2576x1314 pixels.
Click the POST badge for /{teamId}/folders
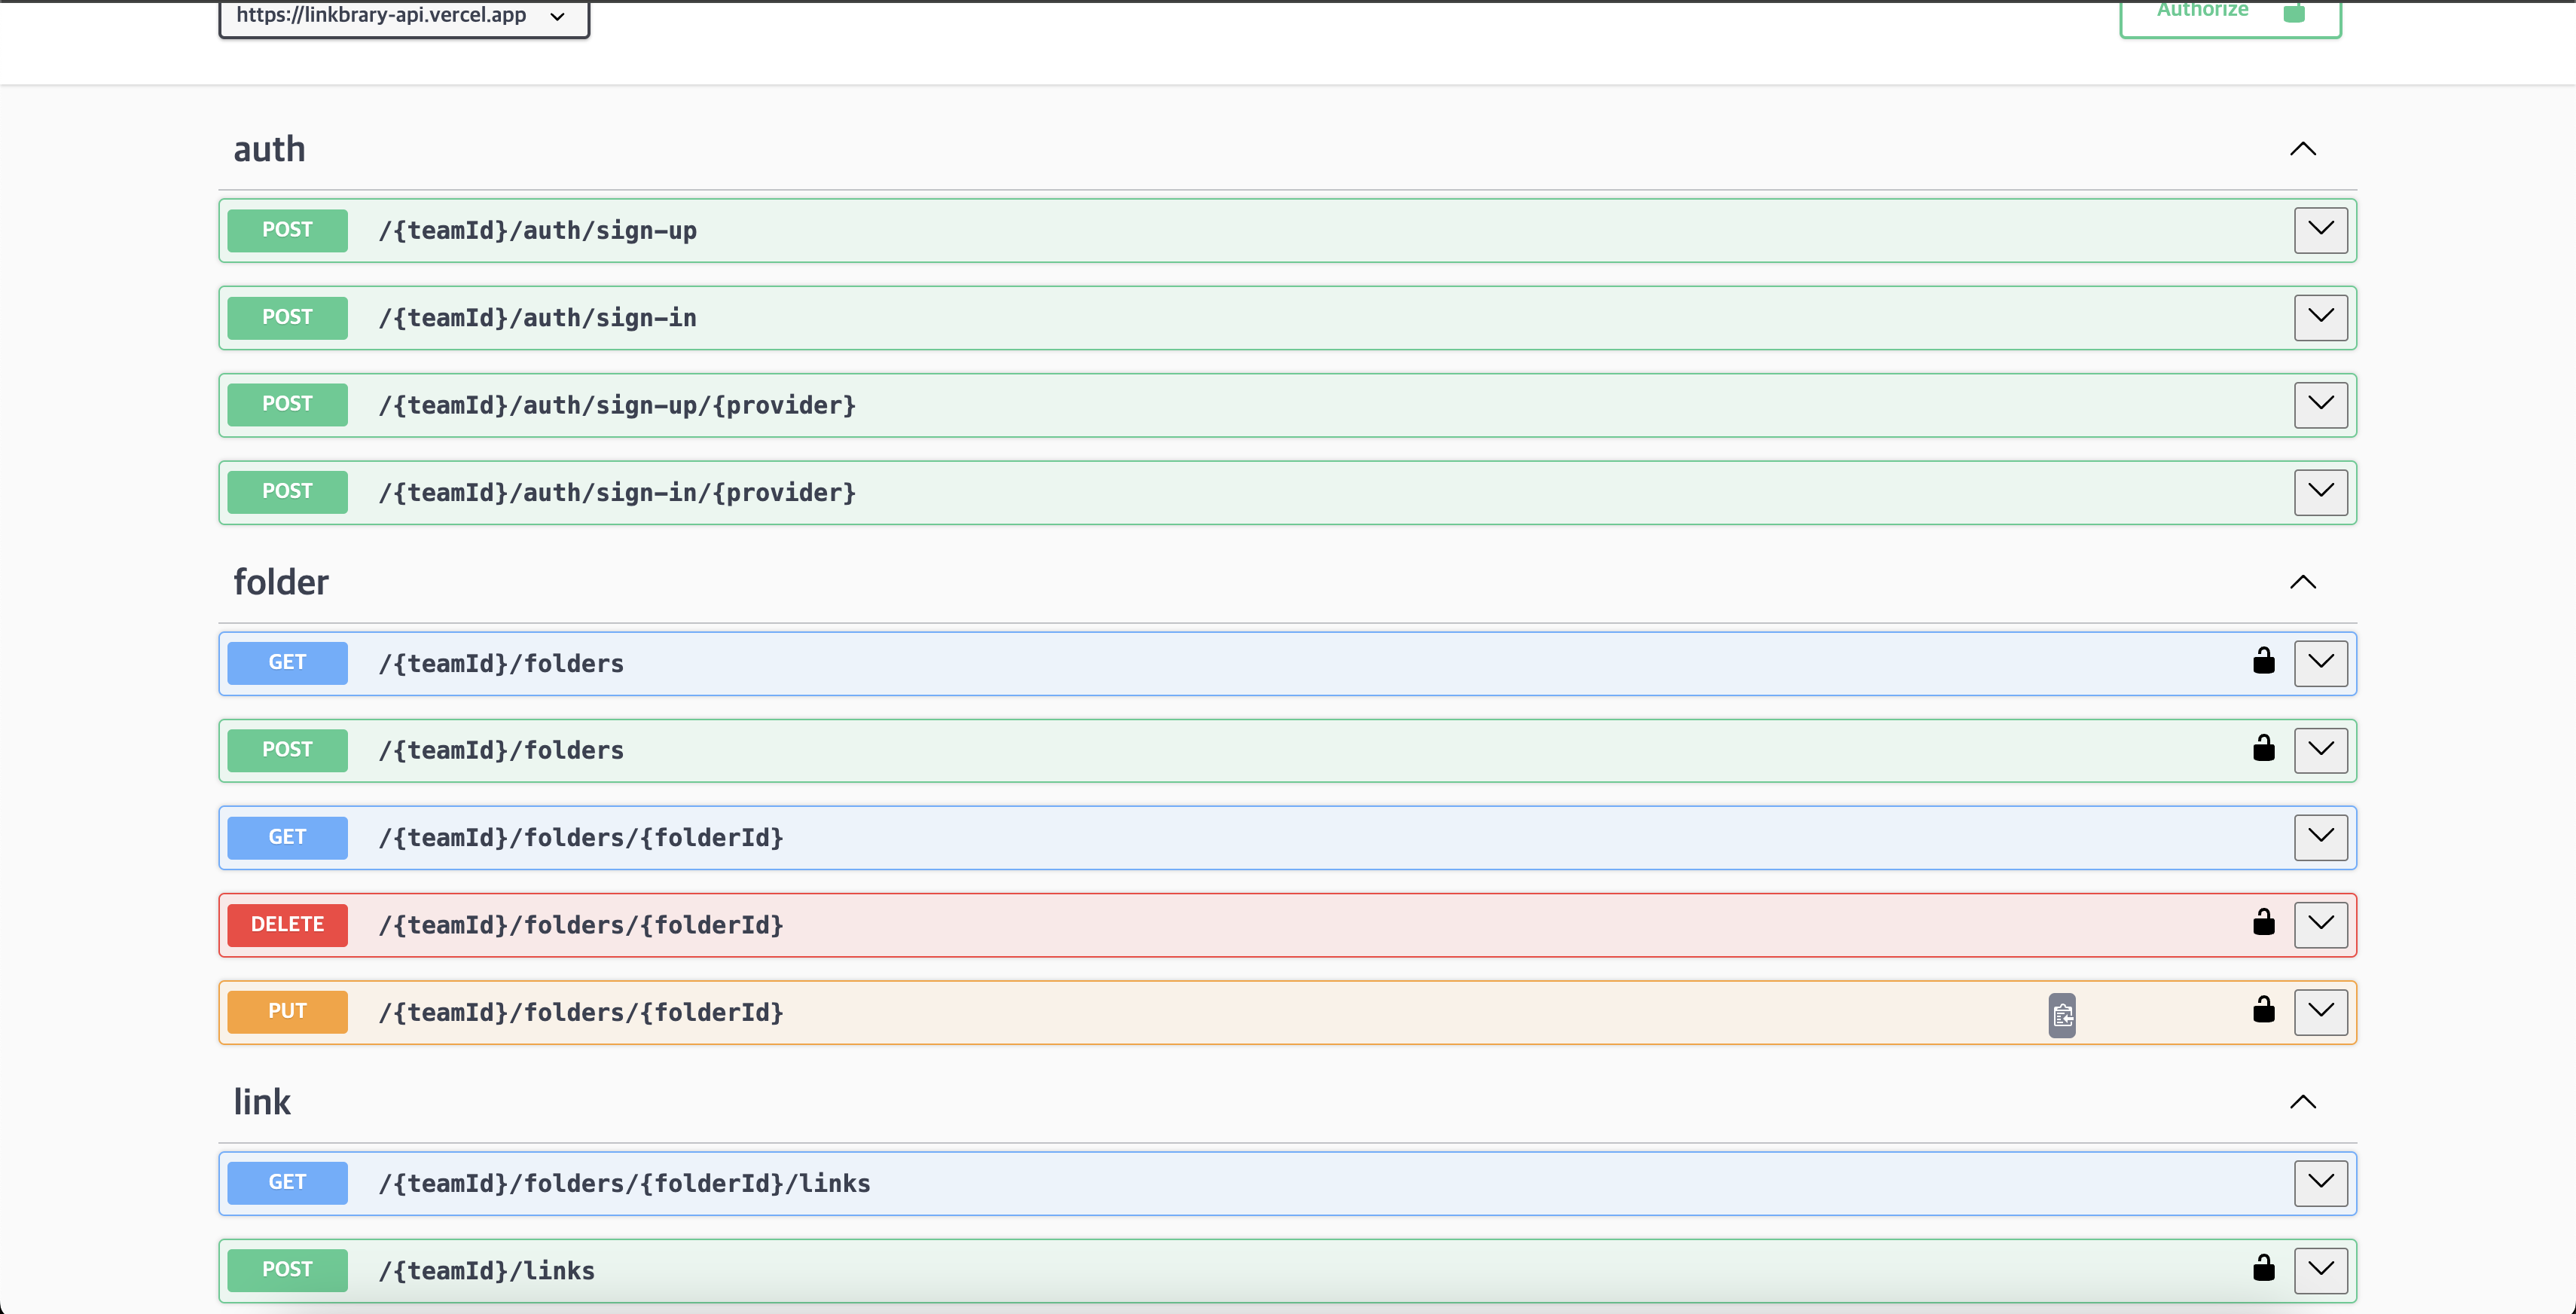pos(287,750)
